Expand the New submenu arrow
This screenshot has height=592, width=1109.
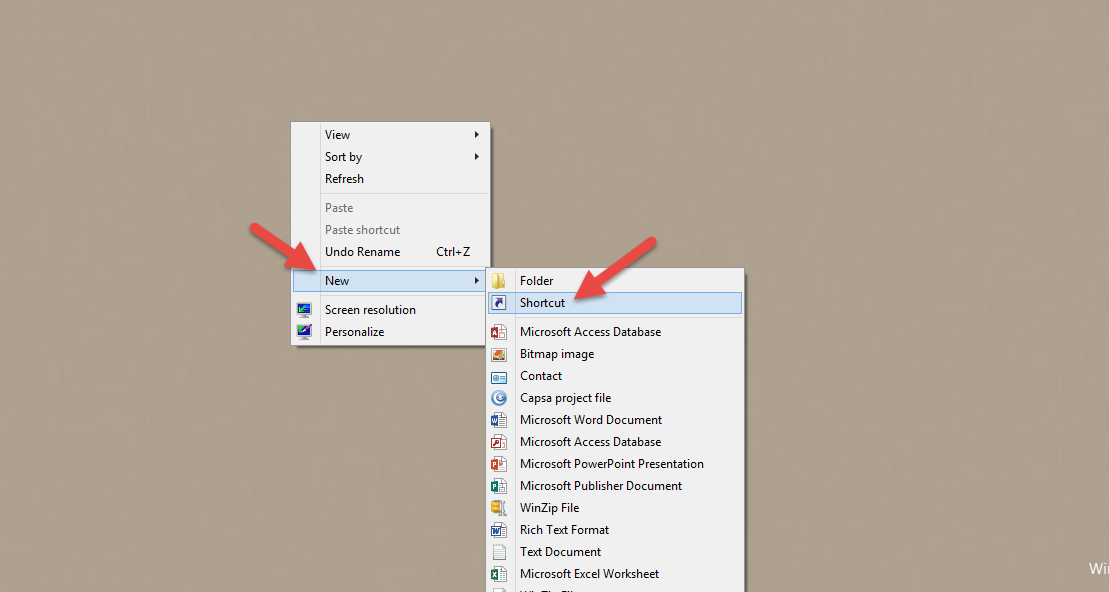point(477,281)
